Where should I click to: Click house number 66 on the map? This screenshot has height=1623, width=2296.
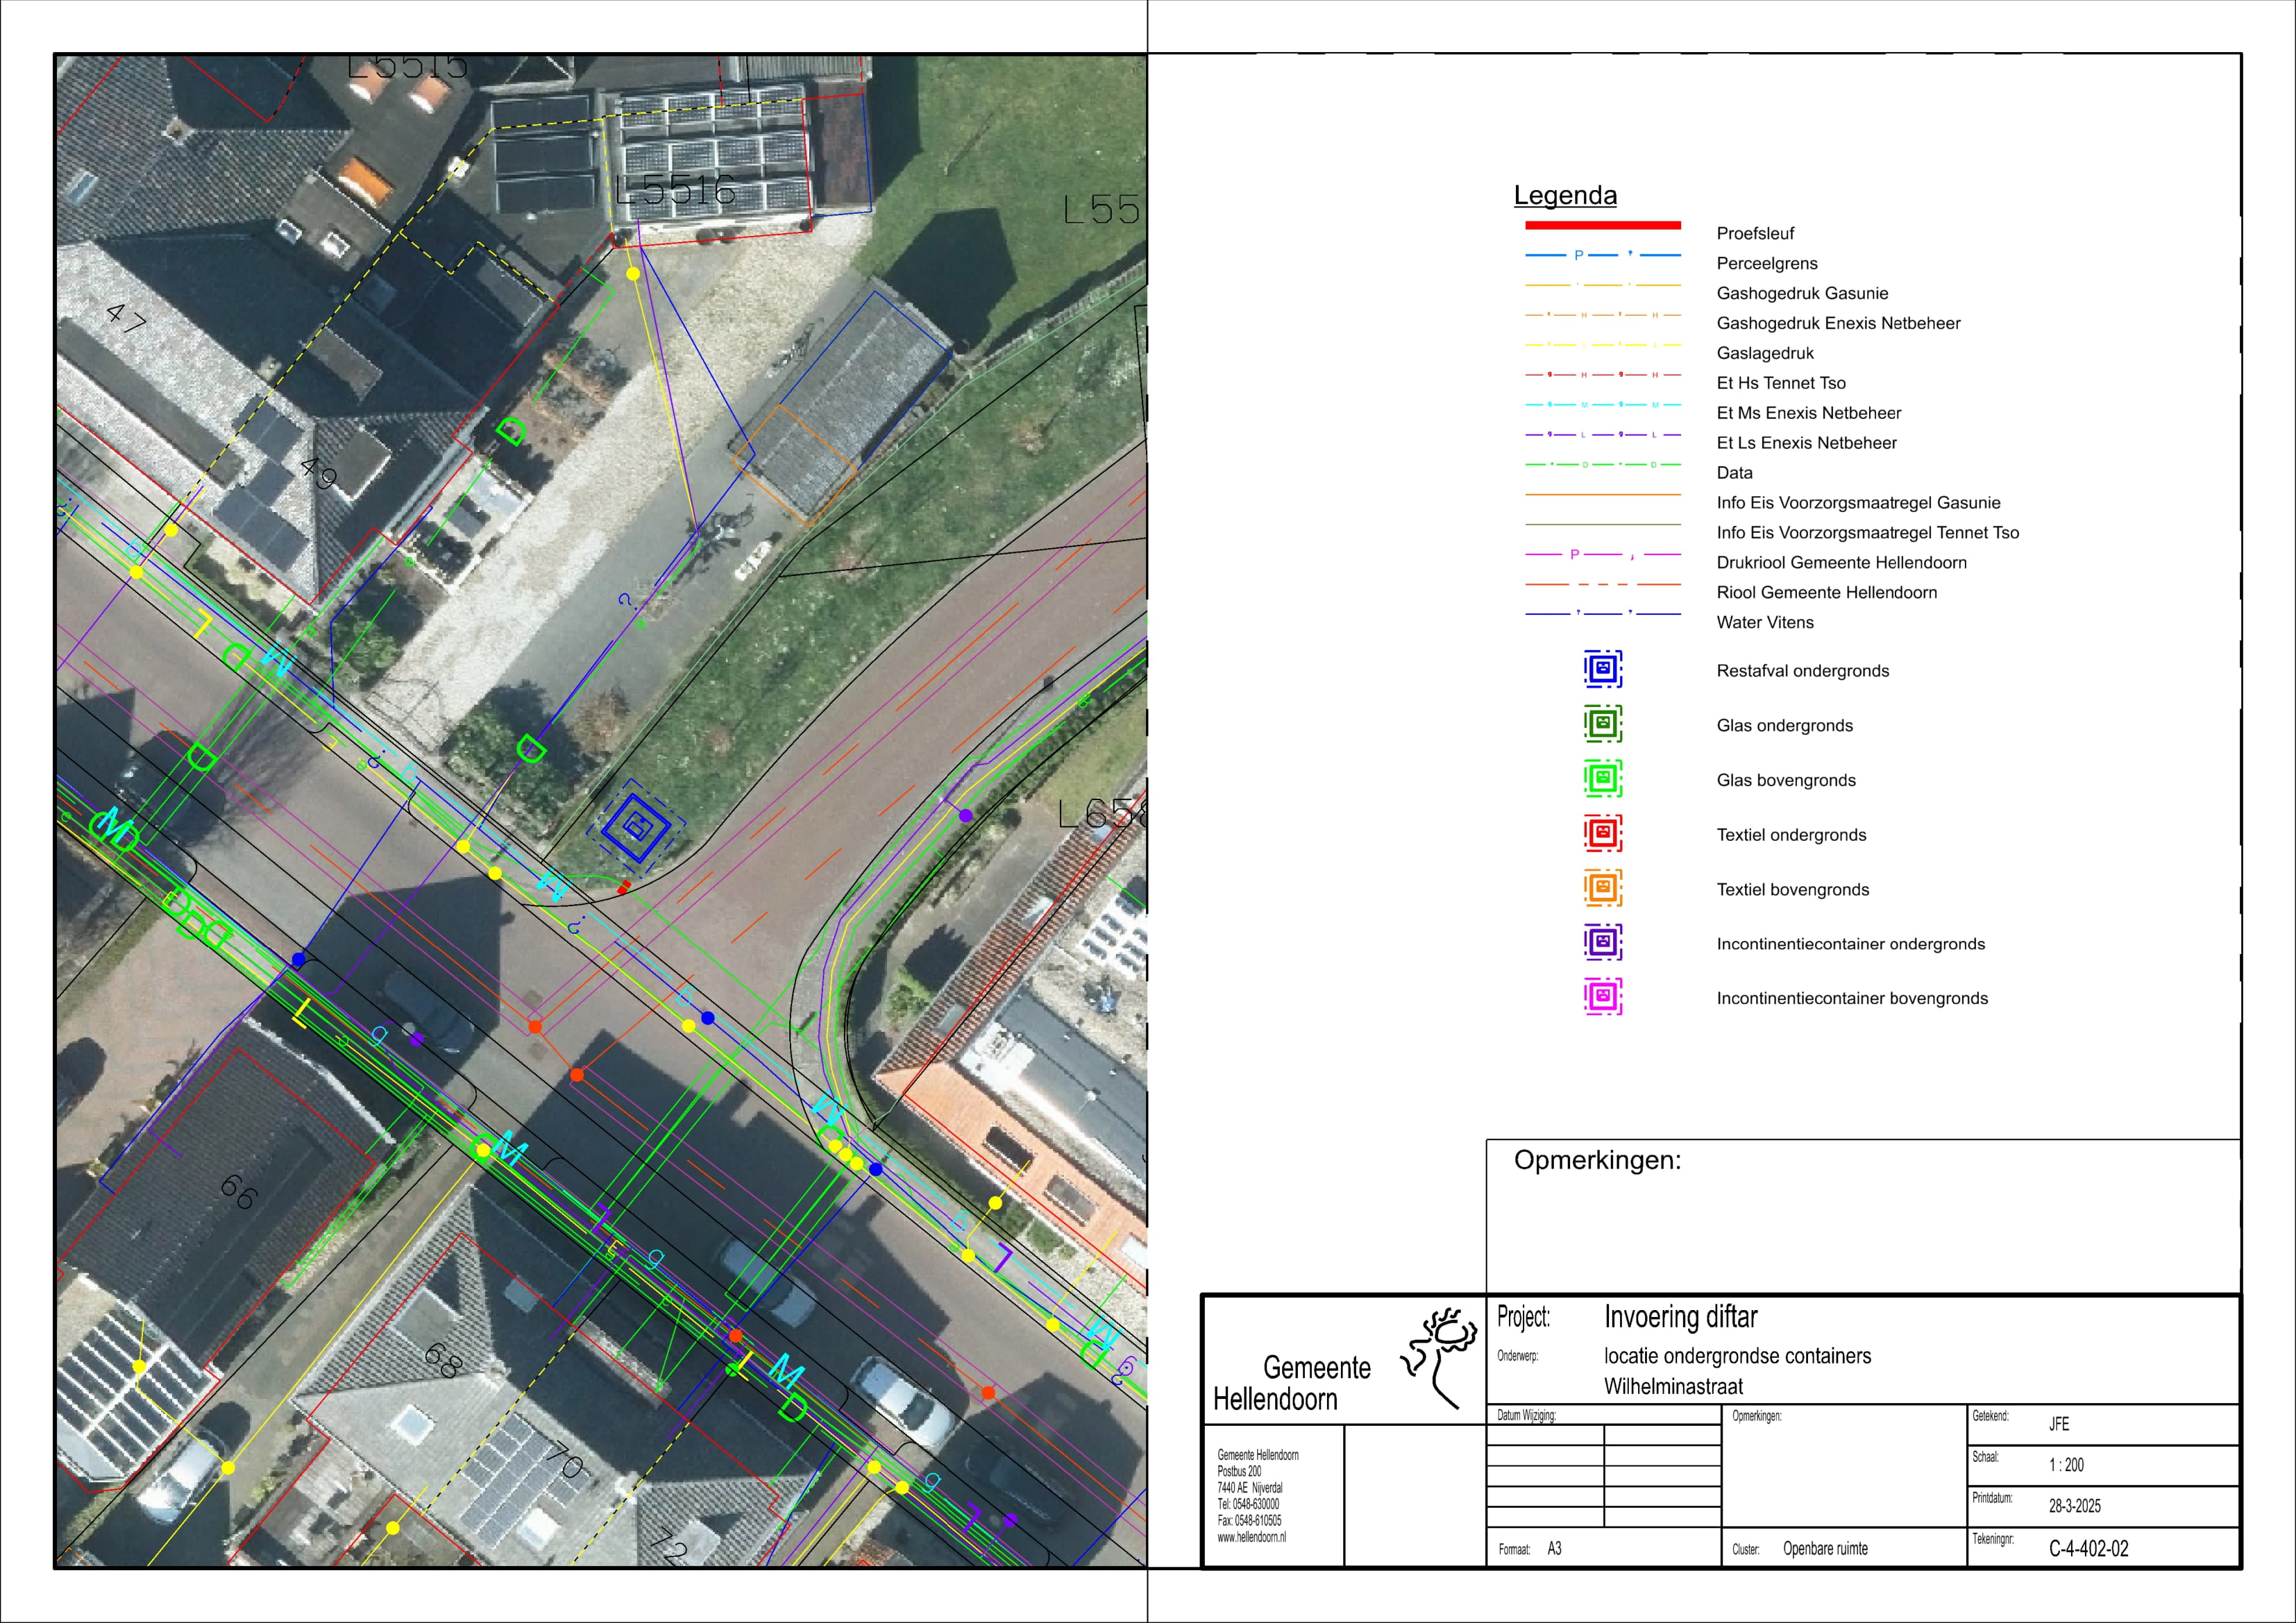coord(239,1191)
